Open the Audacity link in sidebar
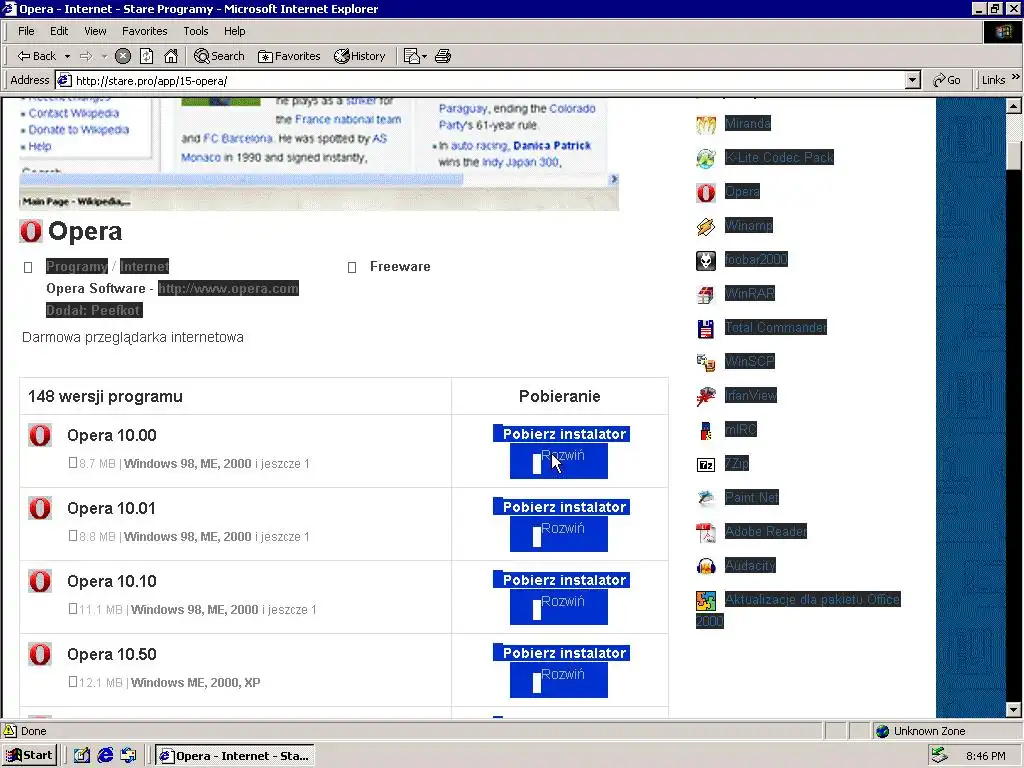This screenshot has width=1024, height=768. click(750, 566)
